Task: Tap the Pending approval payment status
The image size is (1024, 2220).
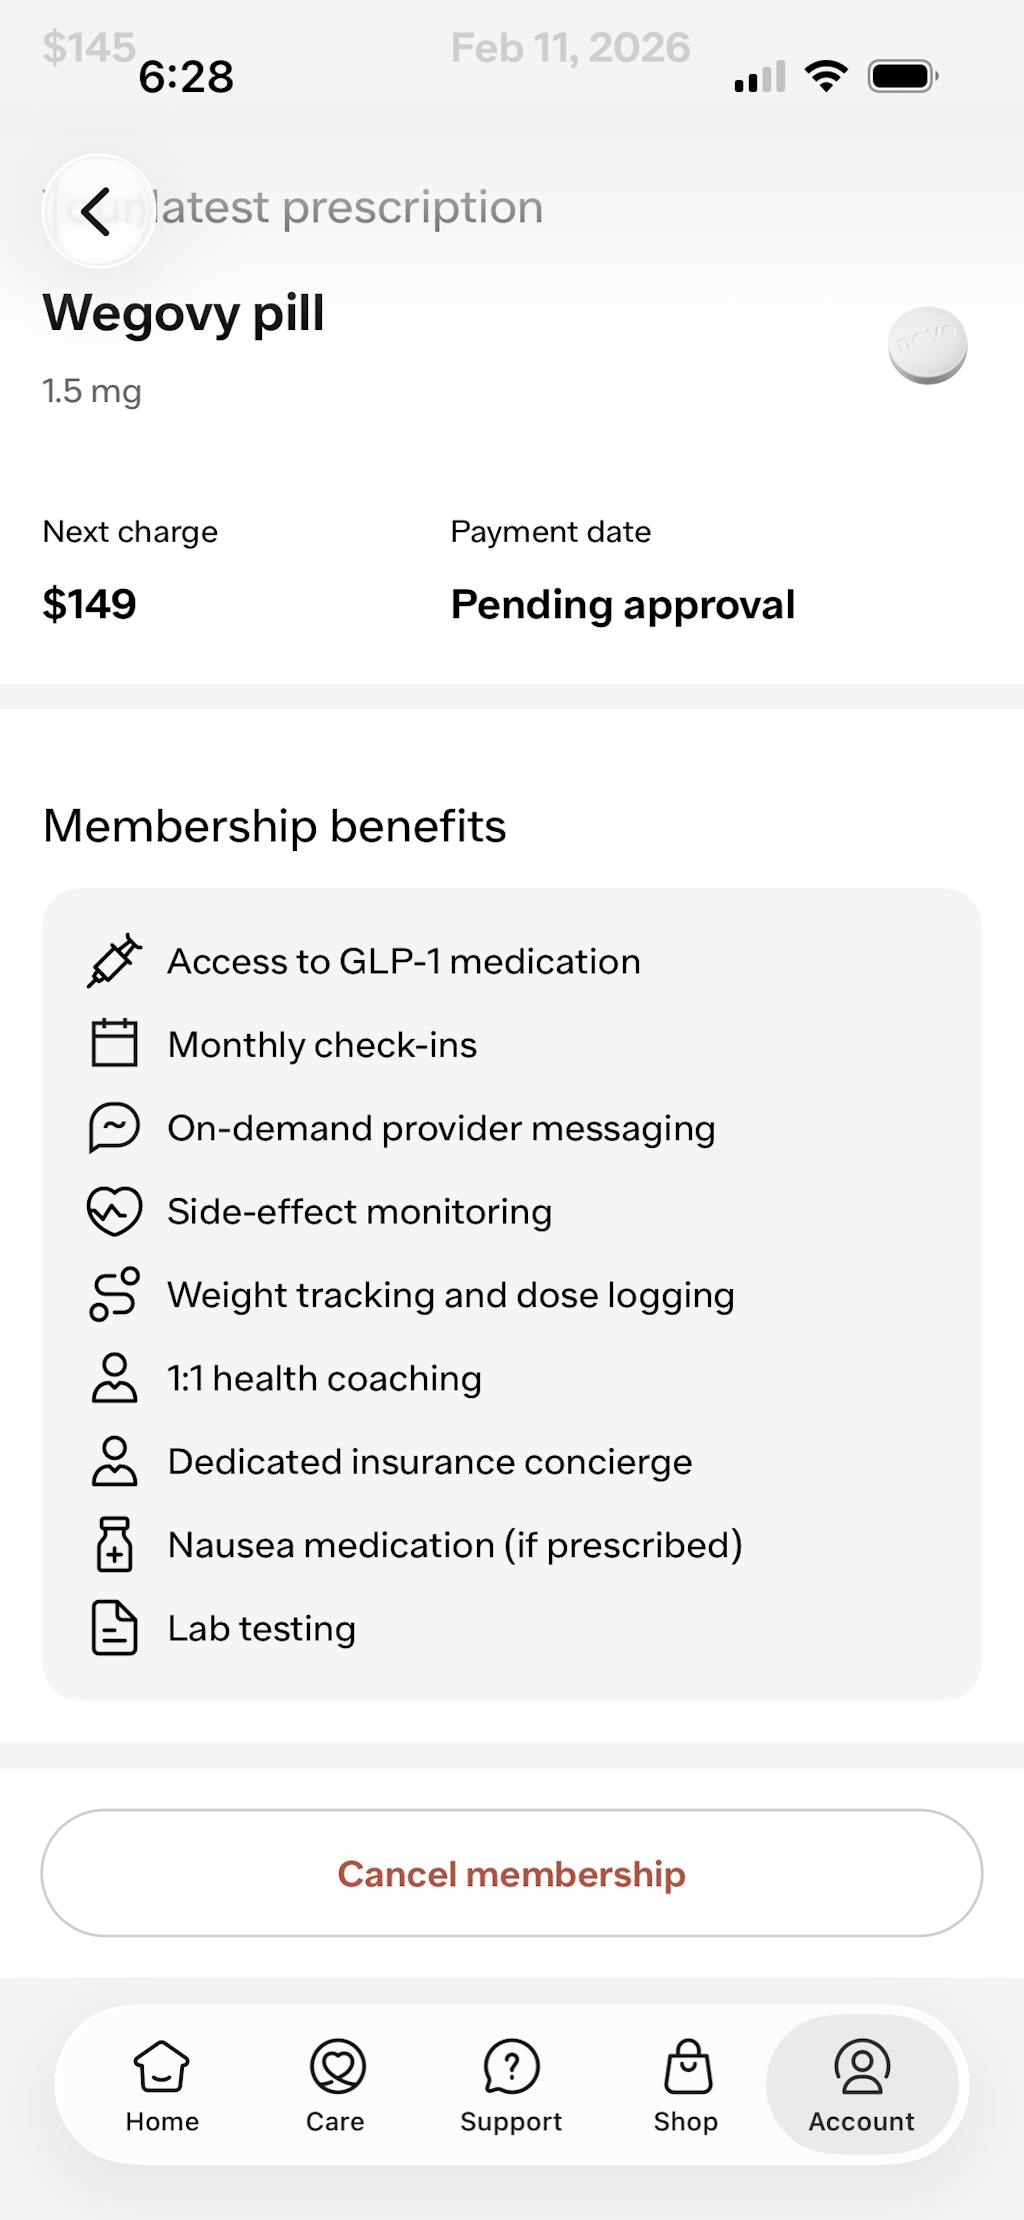Action: 622,605
